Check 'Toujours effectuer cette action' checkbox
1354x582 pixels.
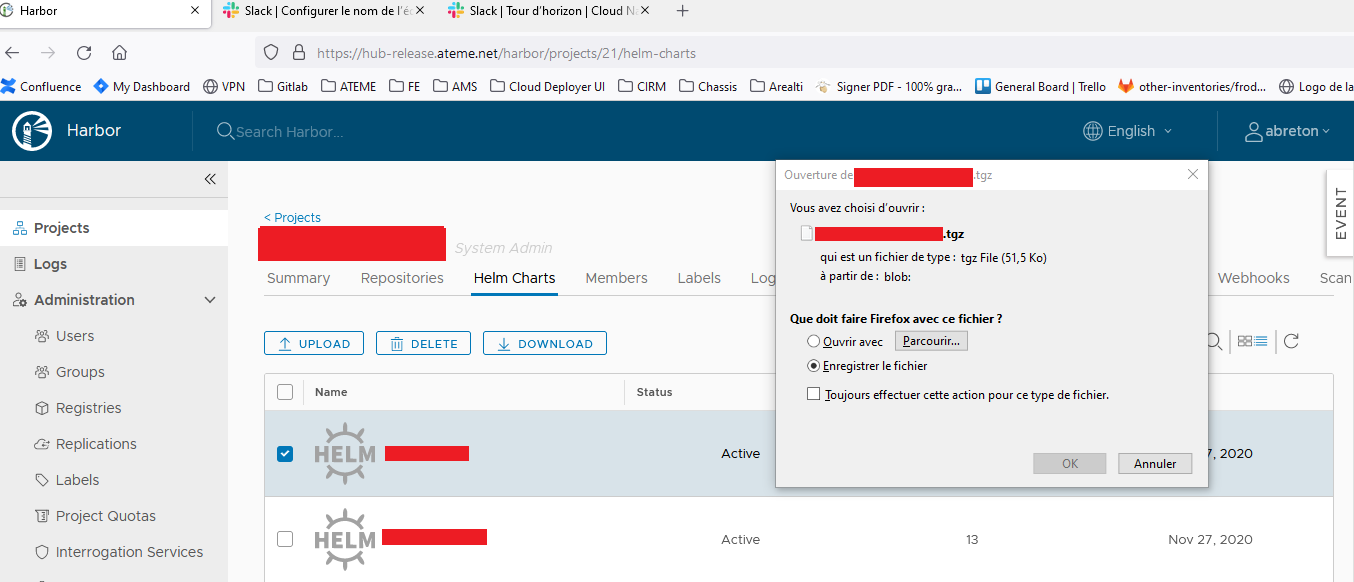pyautogui.click(x=813, y=395)
